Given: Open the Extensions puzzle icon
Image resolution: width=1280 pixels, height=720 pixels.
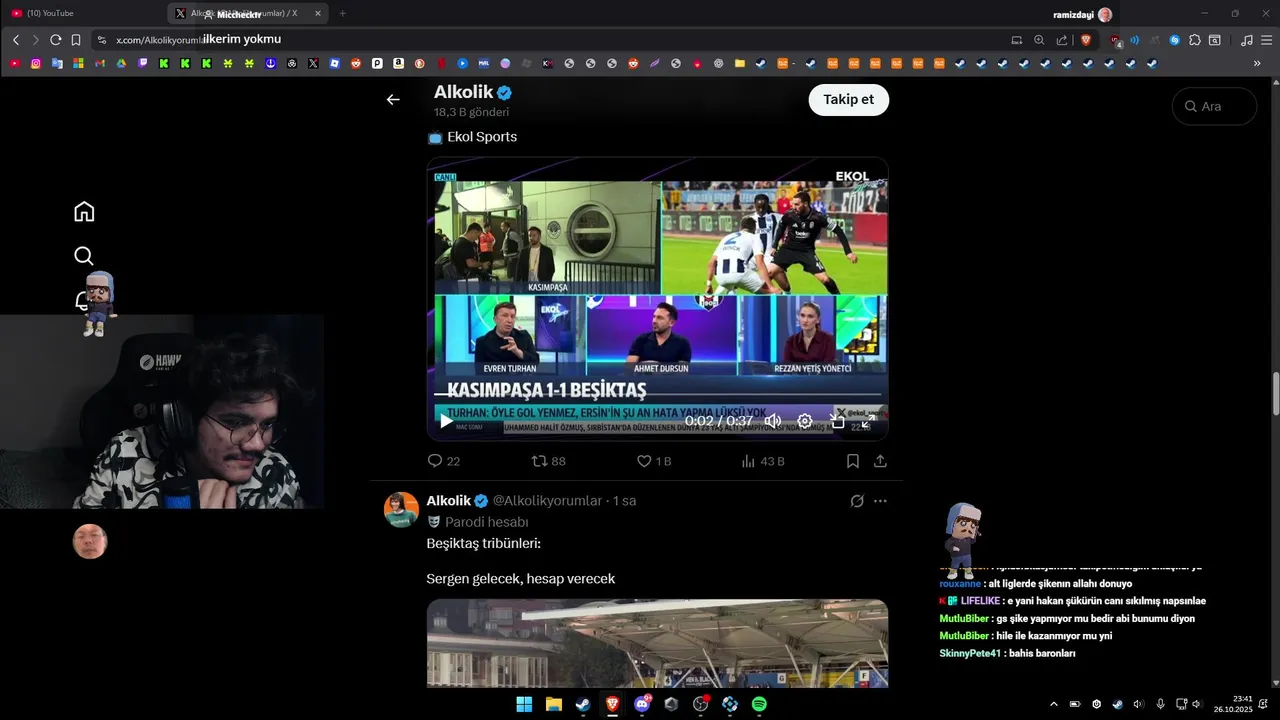Looking at the screenshot, I should [1195, 40].
